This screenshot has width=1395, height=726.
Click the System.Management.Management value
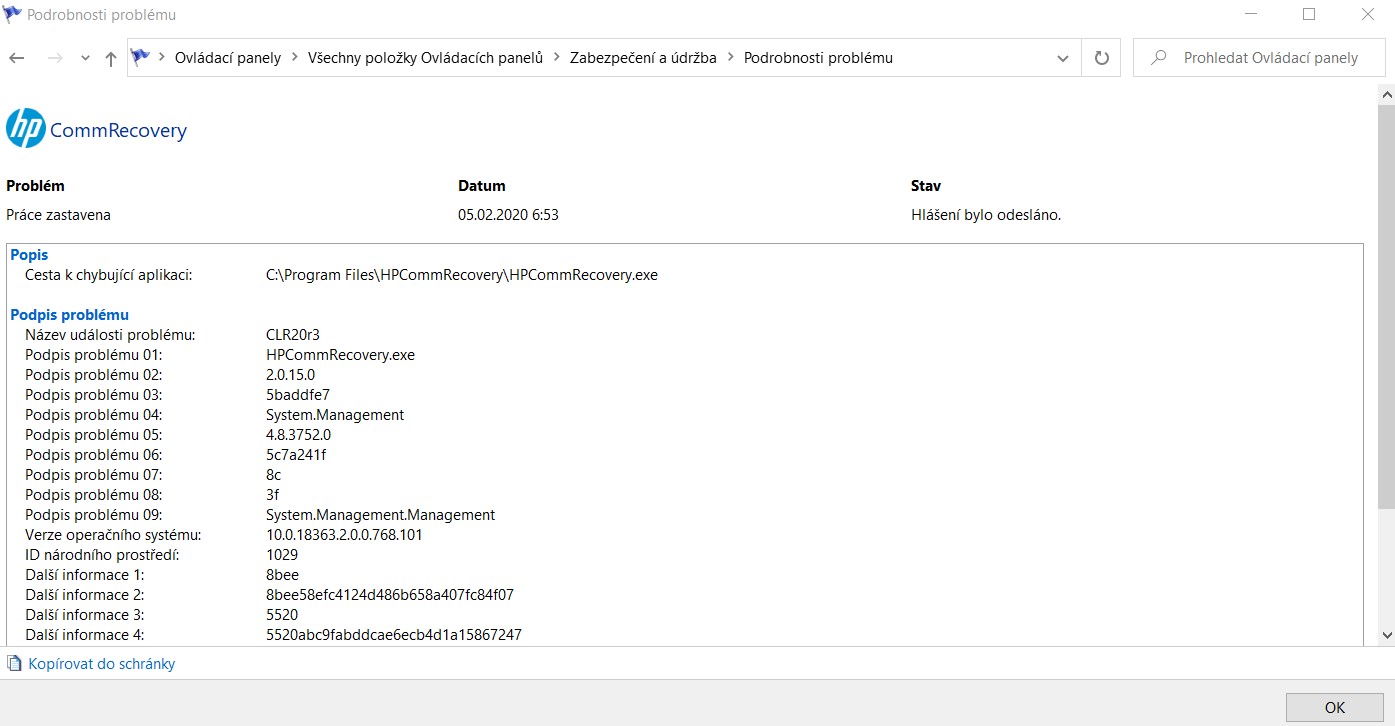coord(380,515)
